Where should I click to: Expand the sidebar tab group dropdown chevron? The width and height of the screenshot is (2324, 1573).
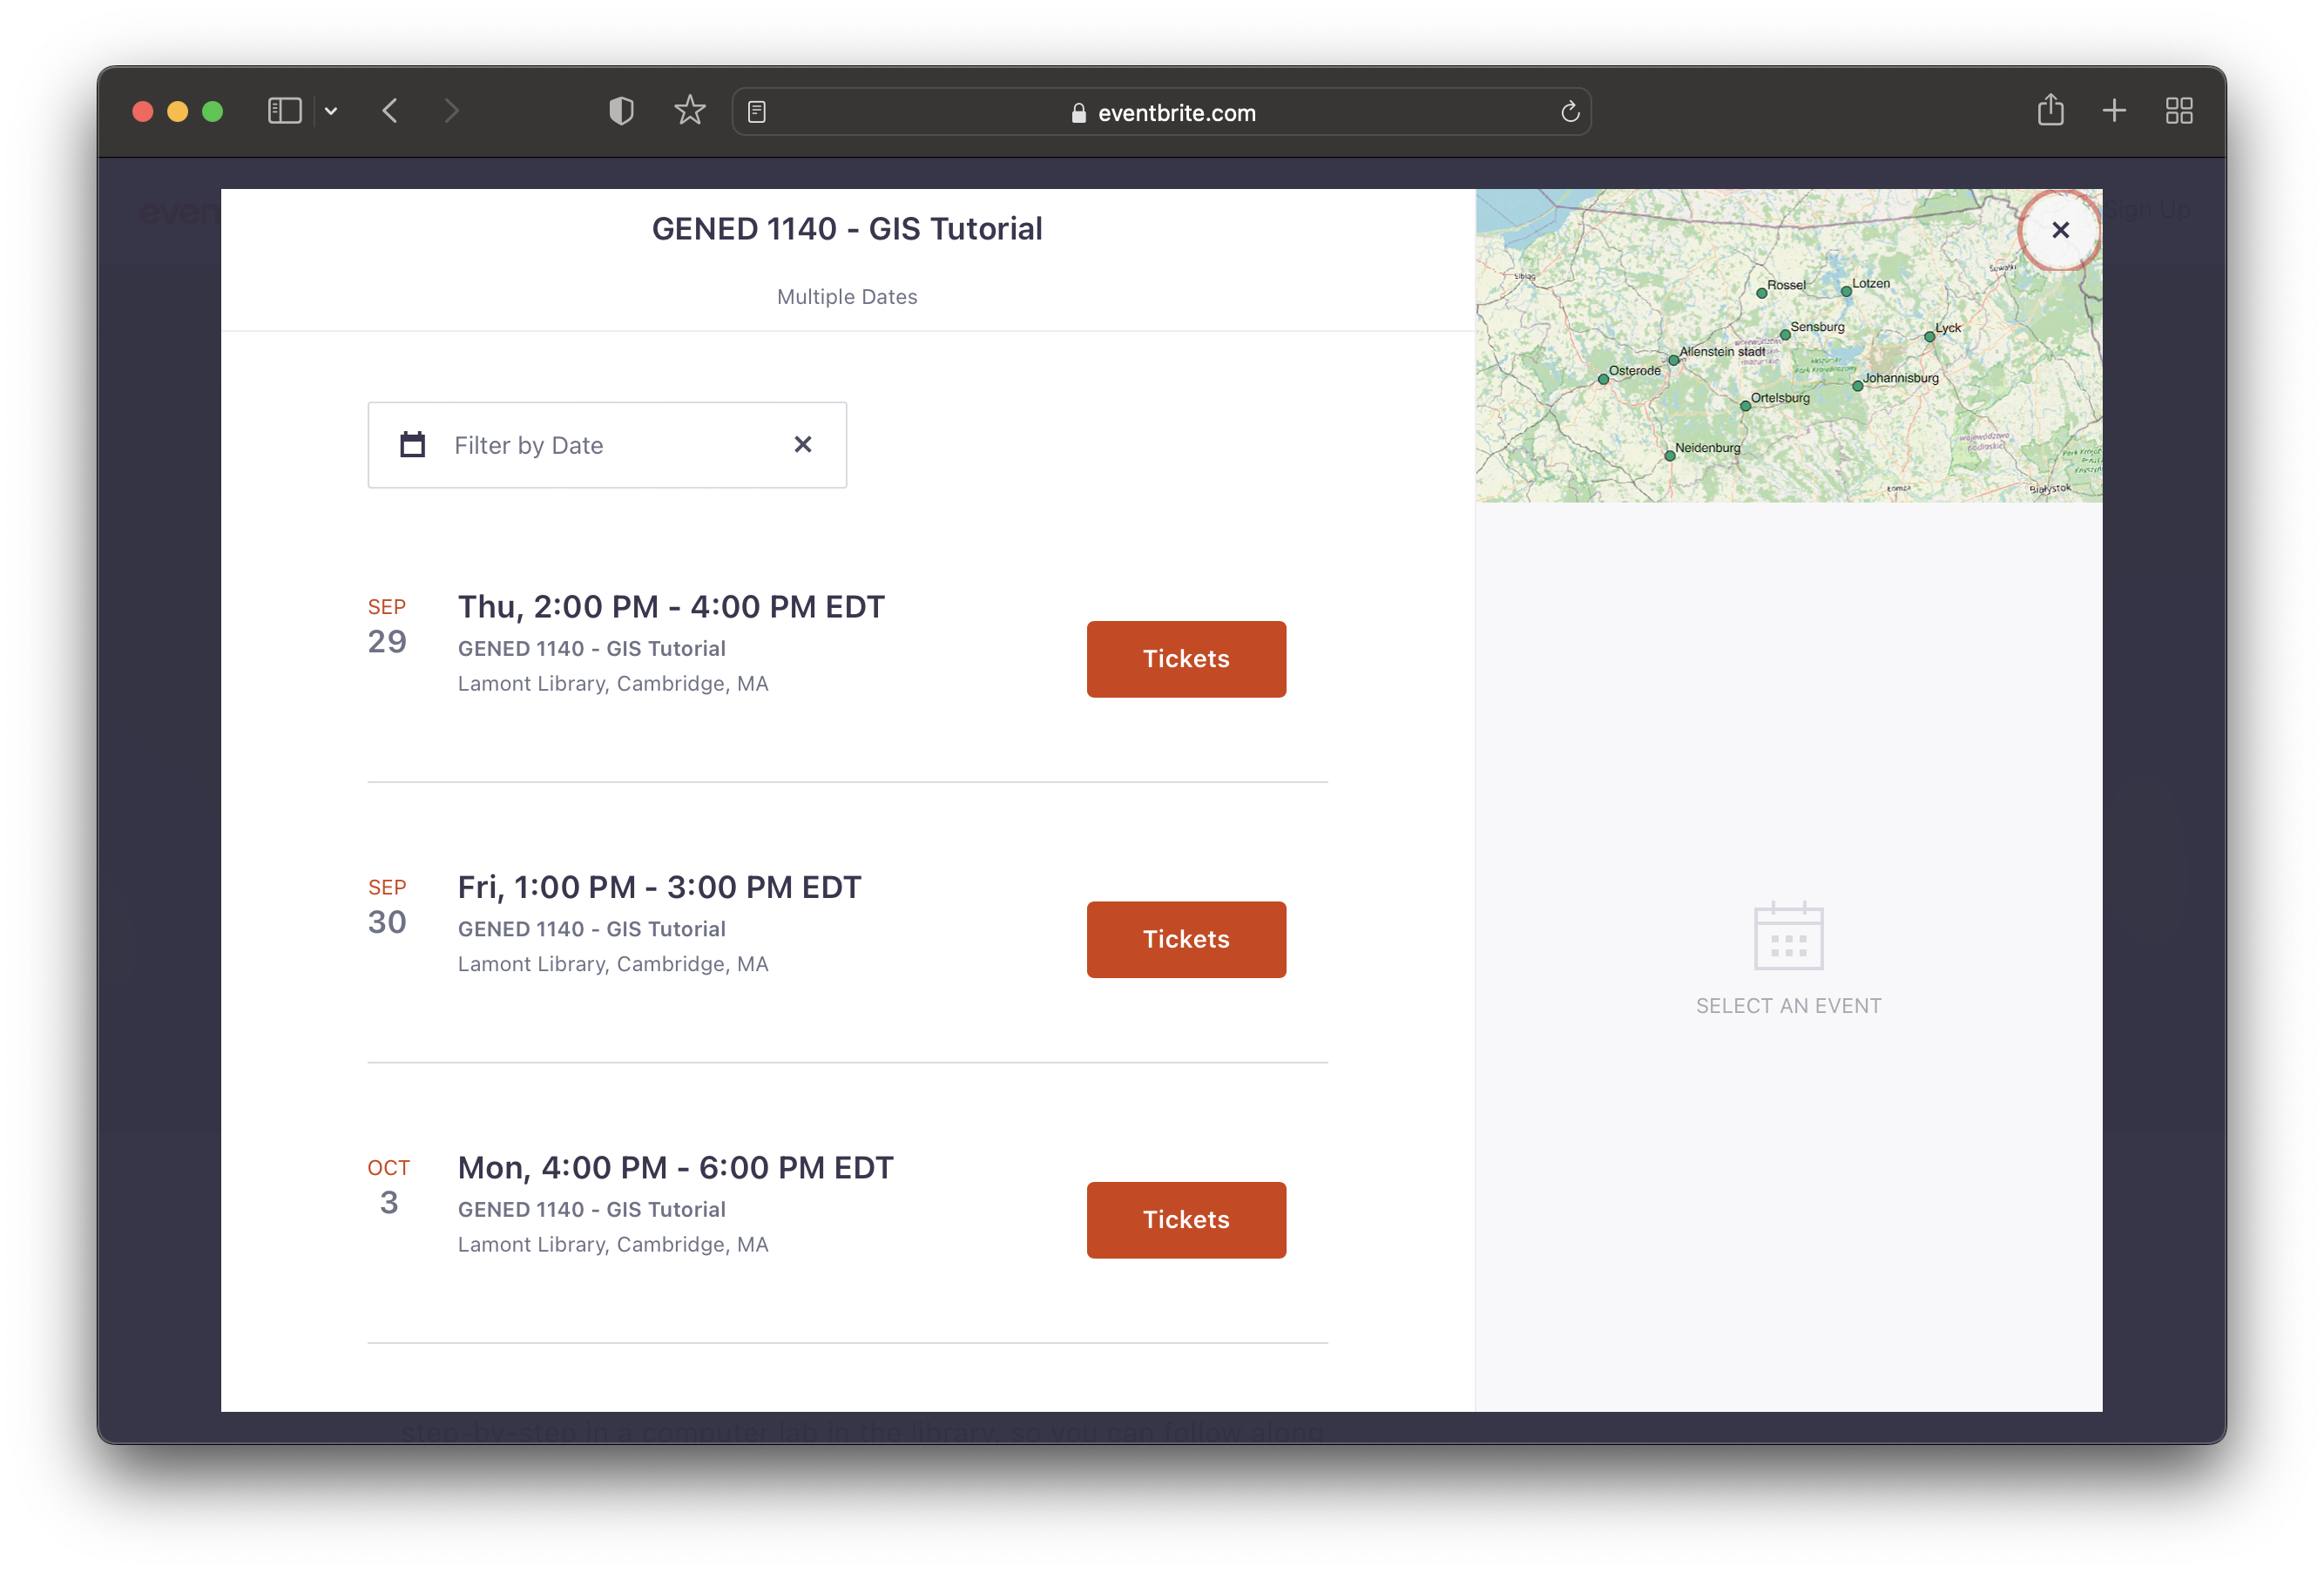tap(331, 111)
